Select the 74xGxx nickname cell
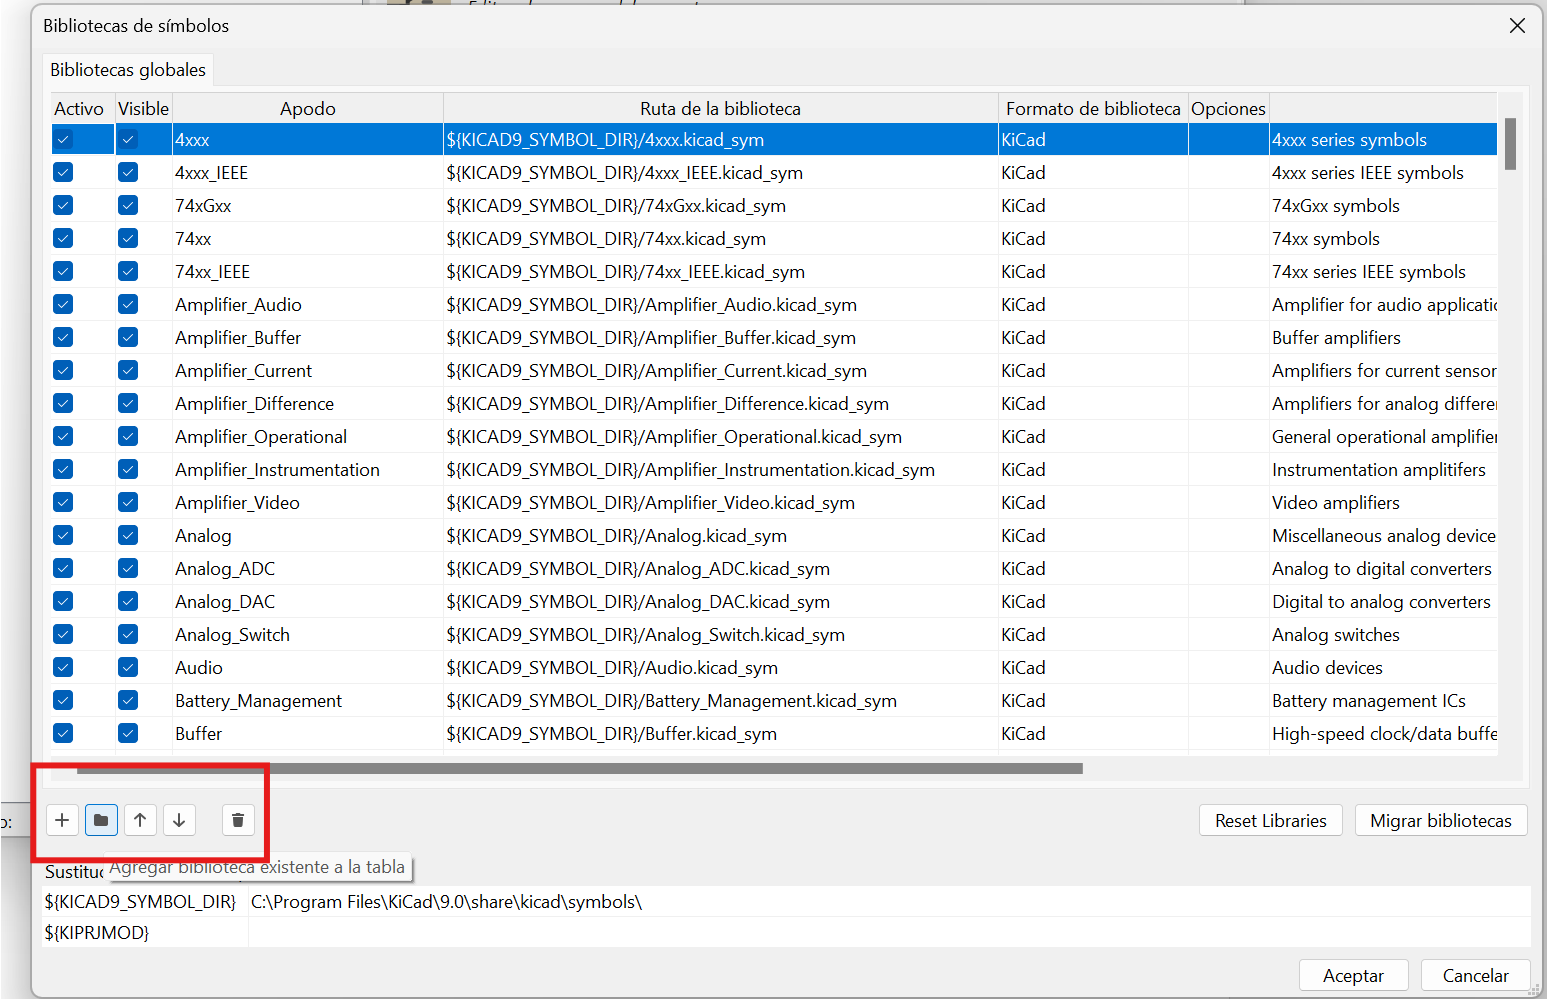 (308, 205)
